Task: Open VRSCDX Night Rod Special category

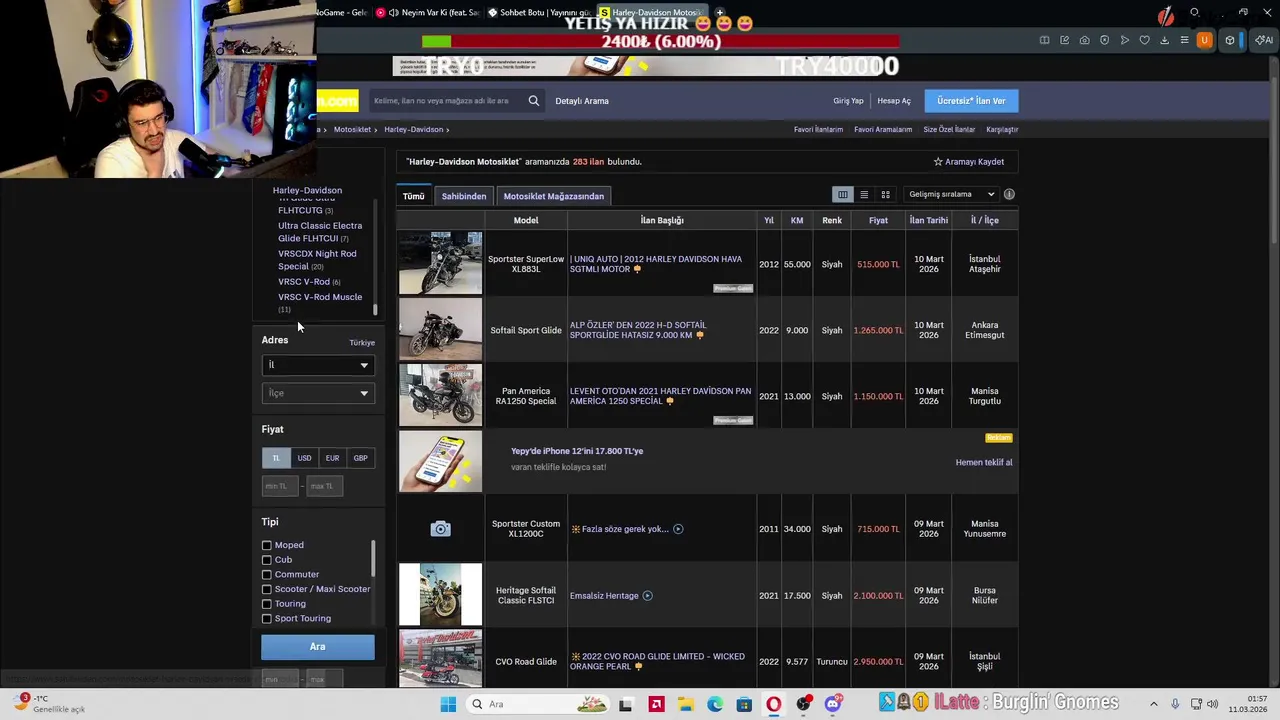Action: click(317, 260)
